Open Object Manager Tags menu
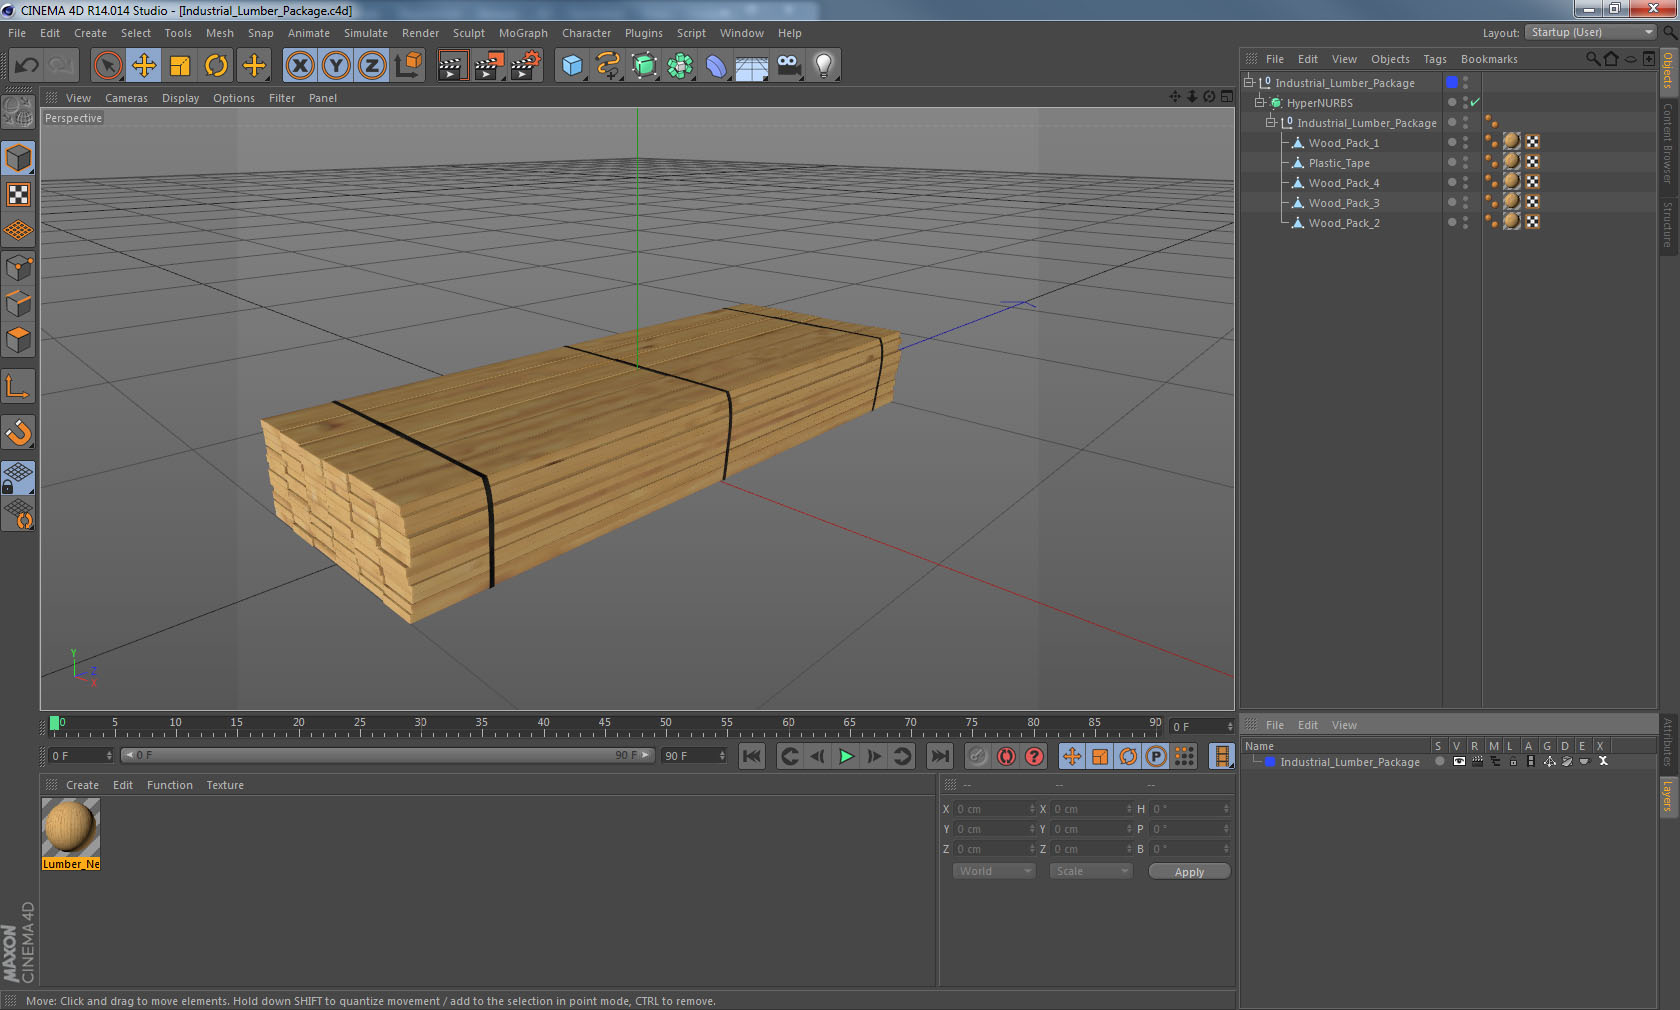 [1435, 59]
